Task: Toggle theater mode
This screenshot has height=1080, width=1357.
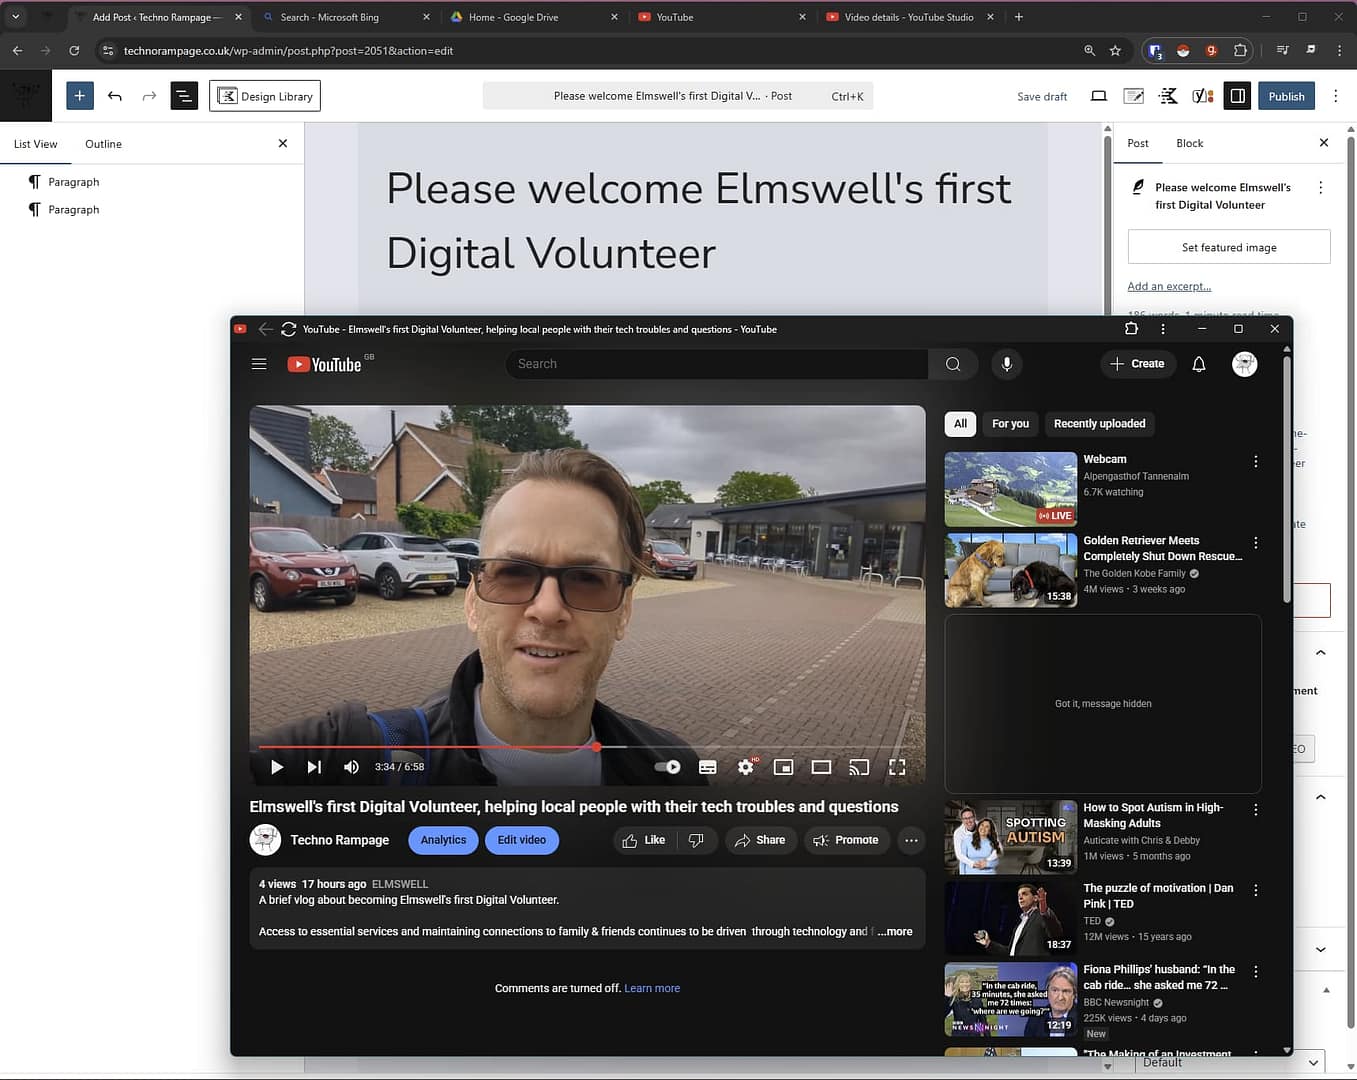Action: pyautogui.click(x=821, y=767)
